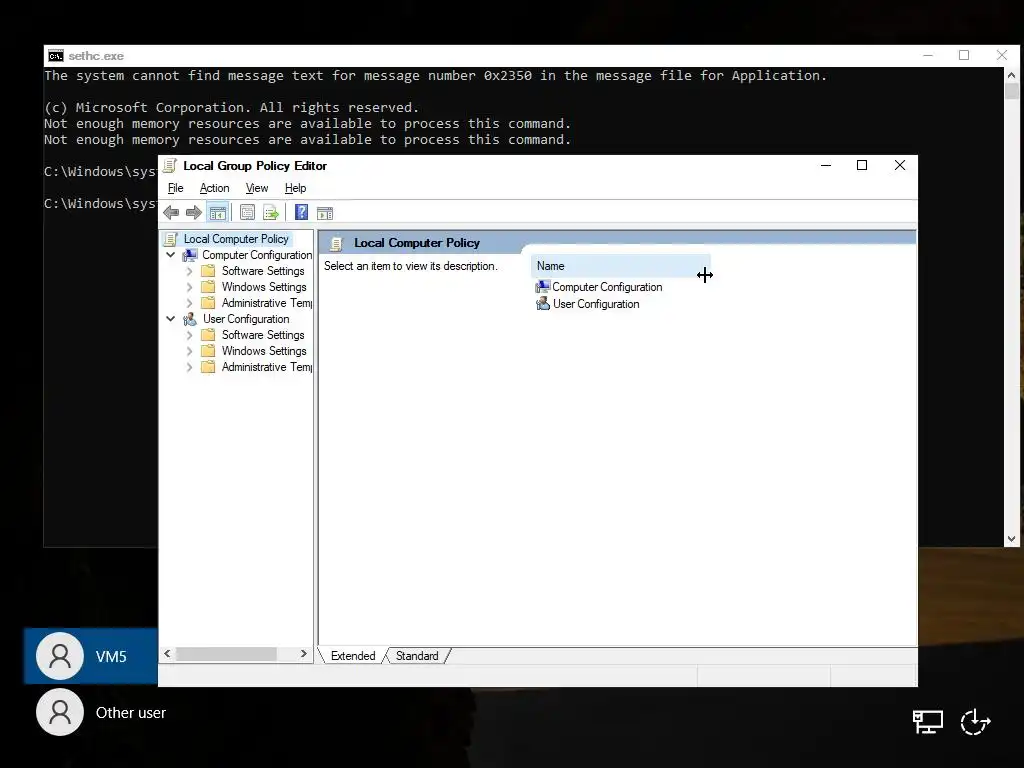Click the '(c) Microsoft Corporation. All rights reserved.' line
The image size is (1024, 768).
tap(231, 107)
